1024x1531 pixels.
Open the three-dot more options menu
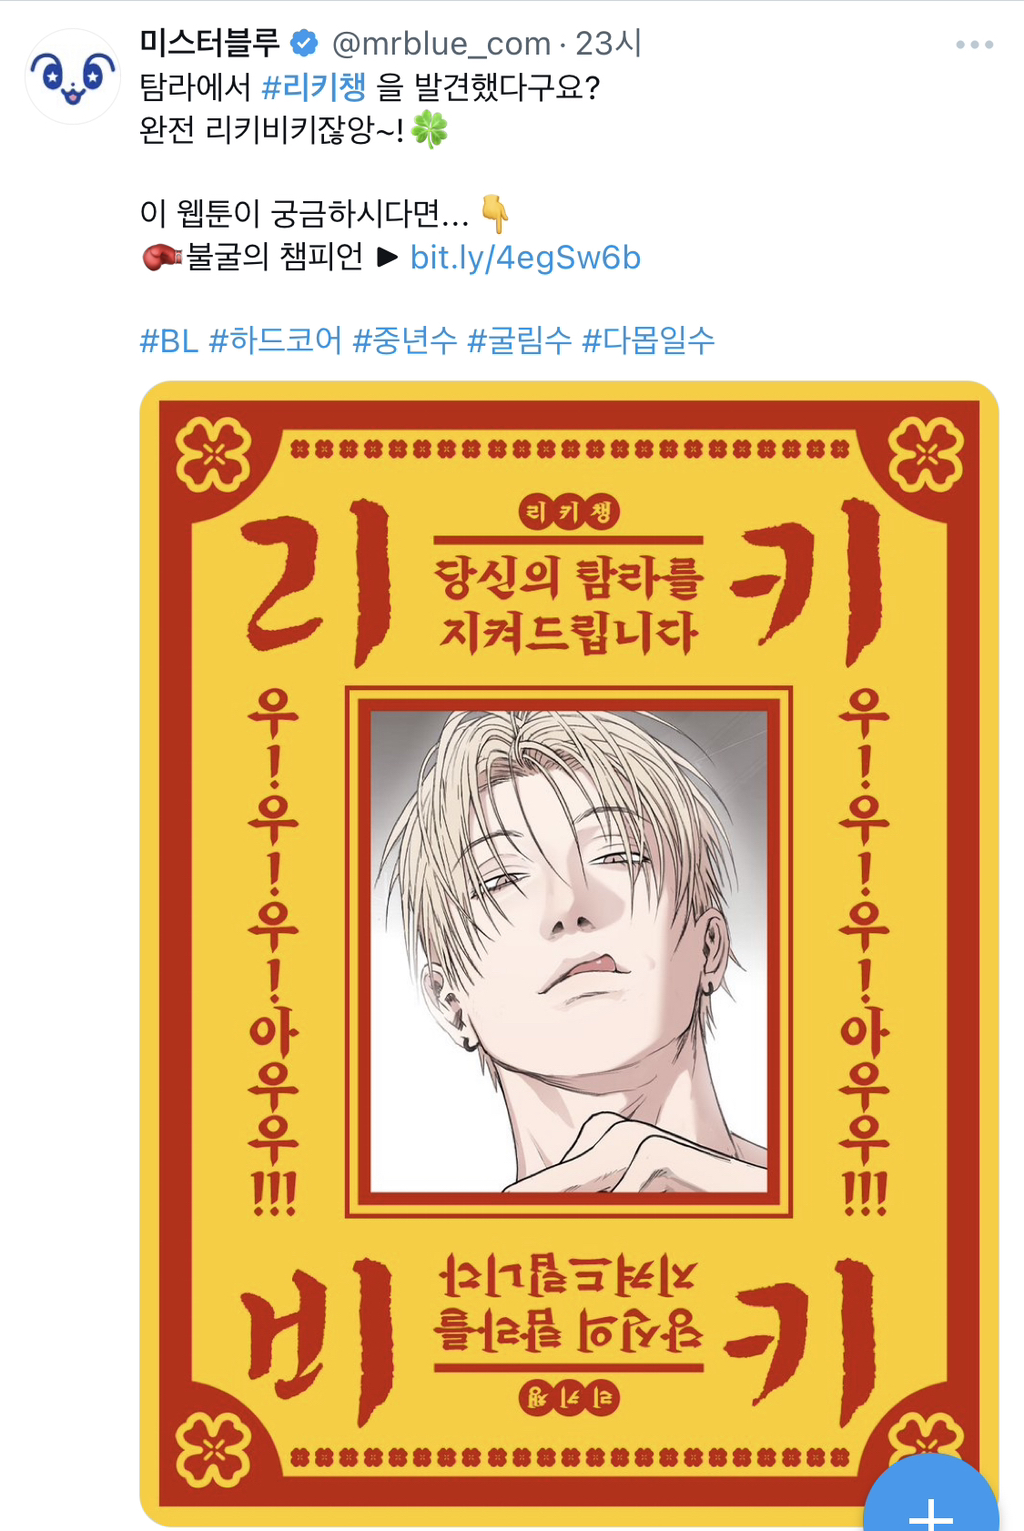click(x=974, y=45)
